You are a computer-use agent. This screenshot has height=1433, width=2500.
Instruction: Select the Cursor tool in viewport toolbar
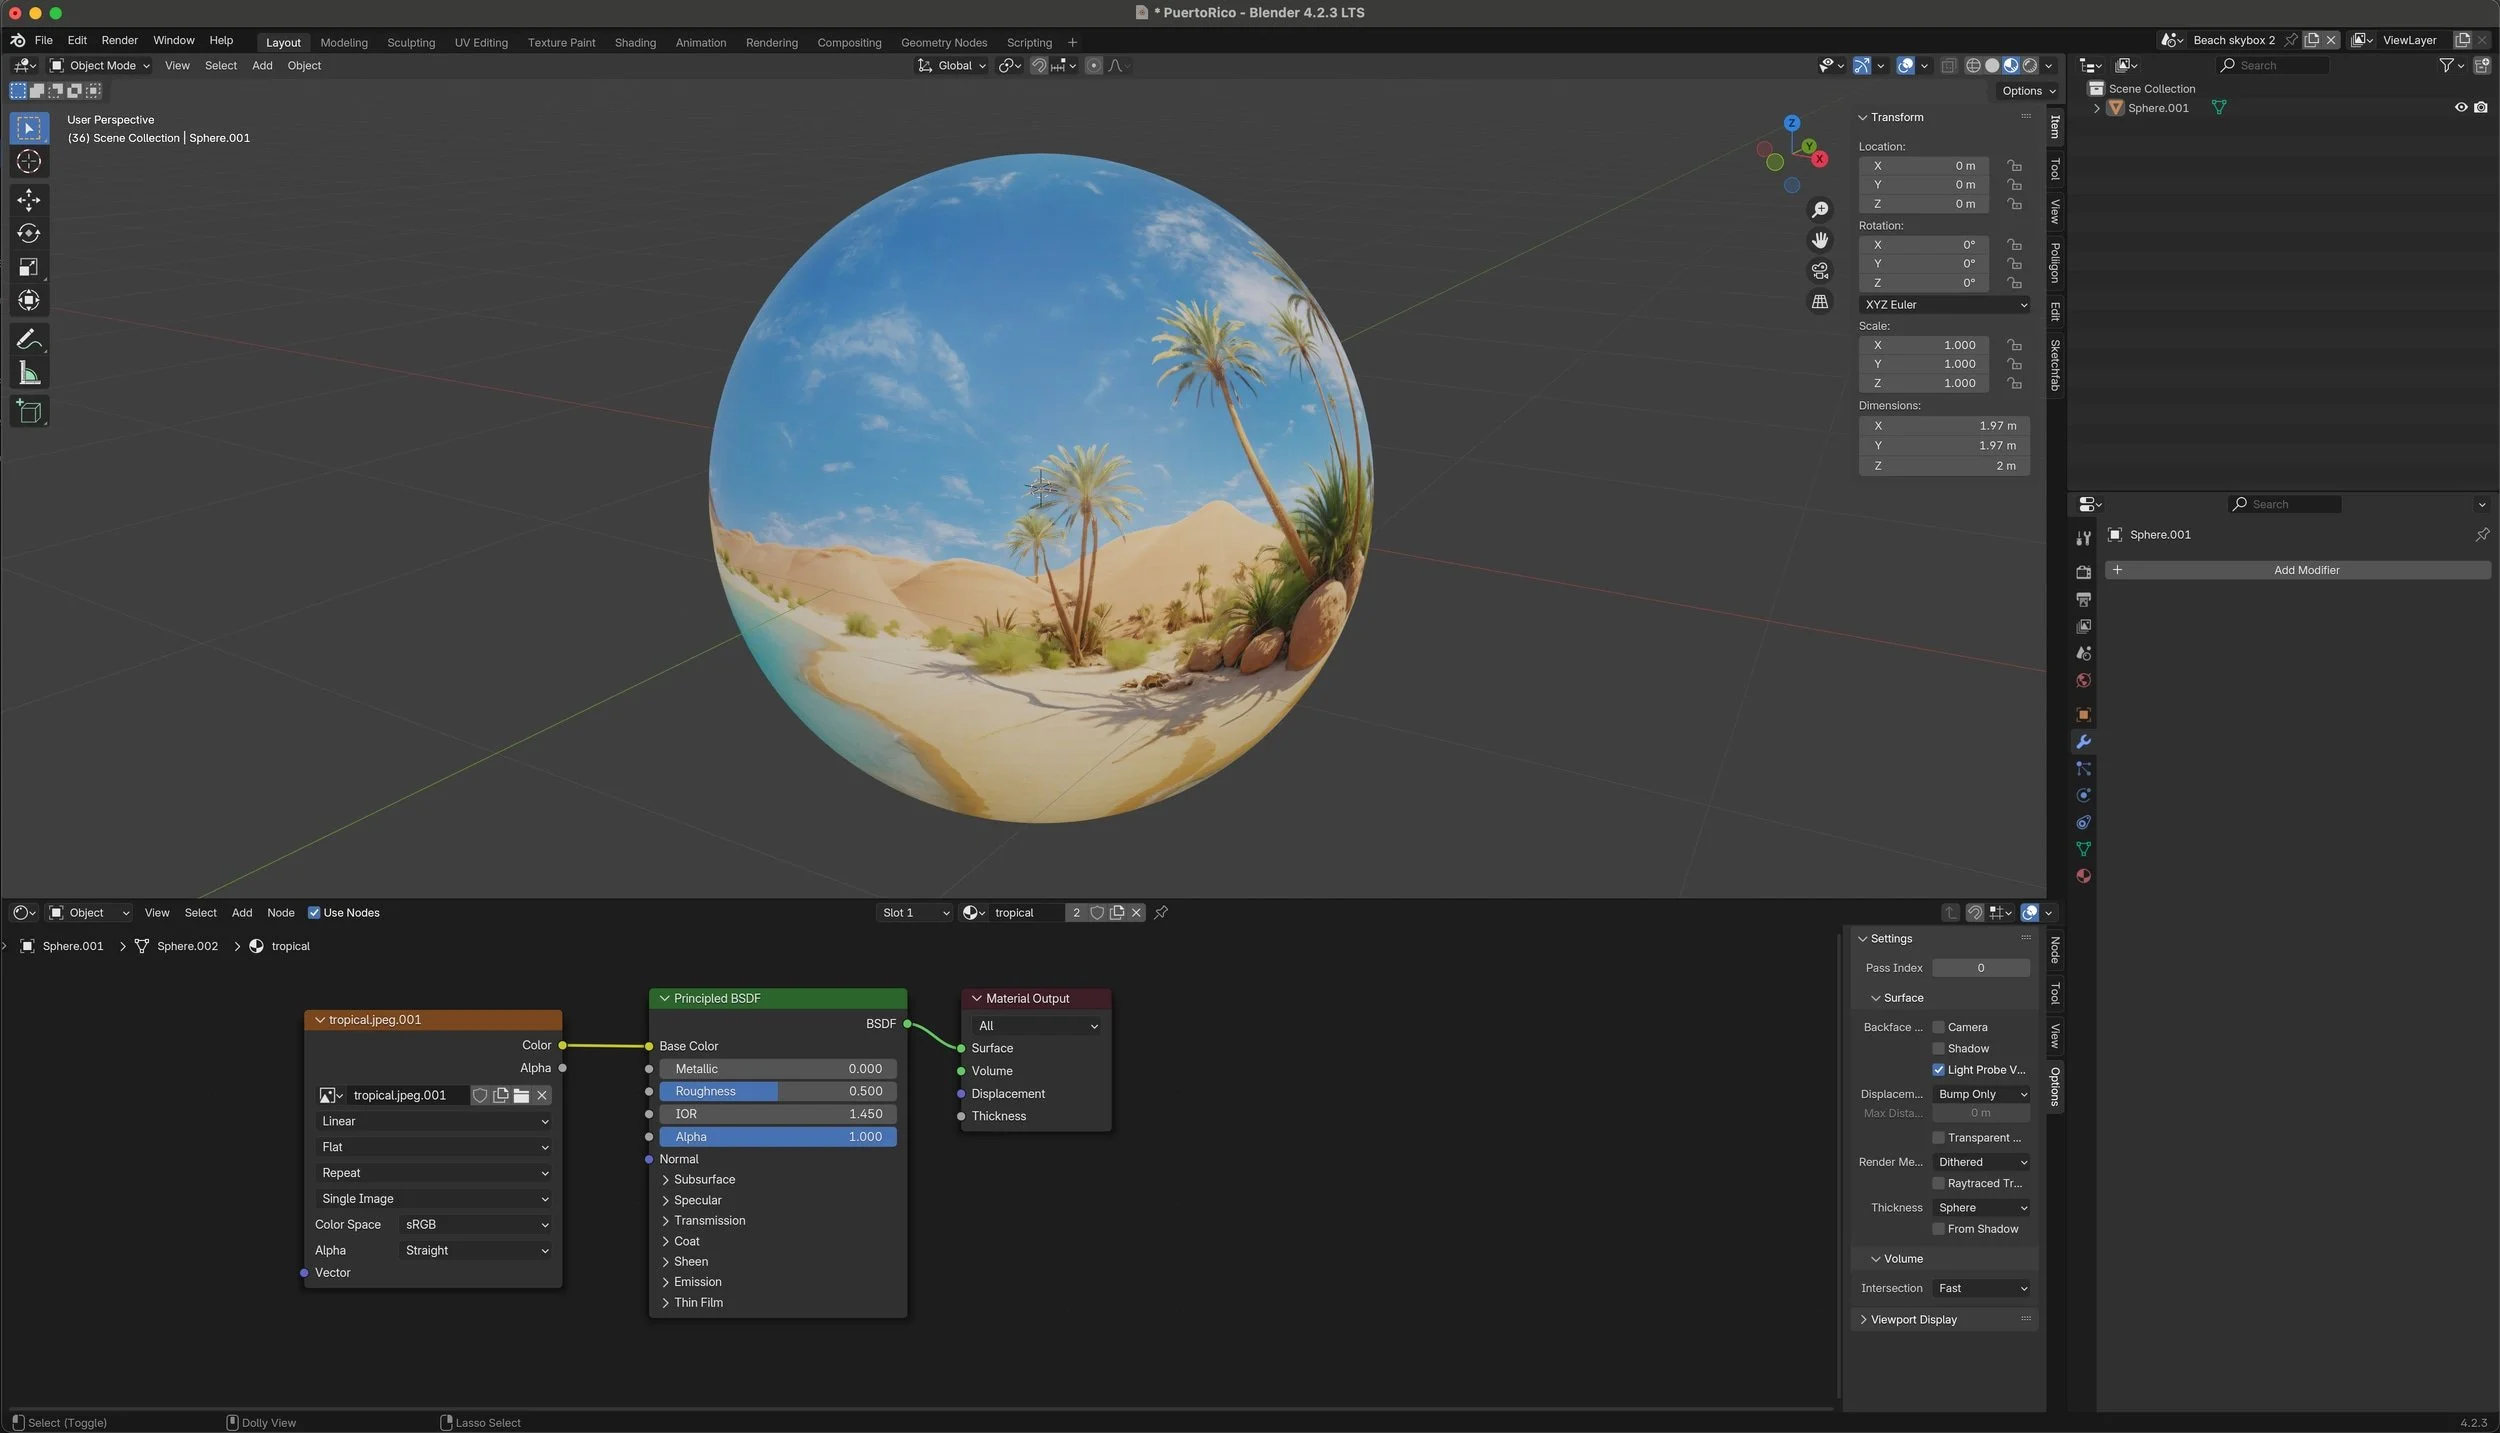(x=29, y=161)
